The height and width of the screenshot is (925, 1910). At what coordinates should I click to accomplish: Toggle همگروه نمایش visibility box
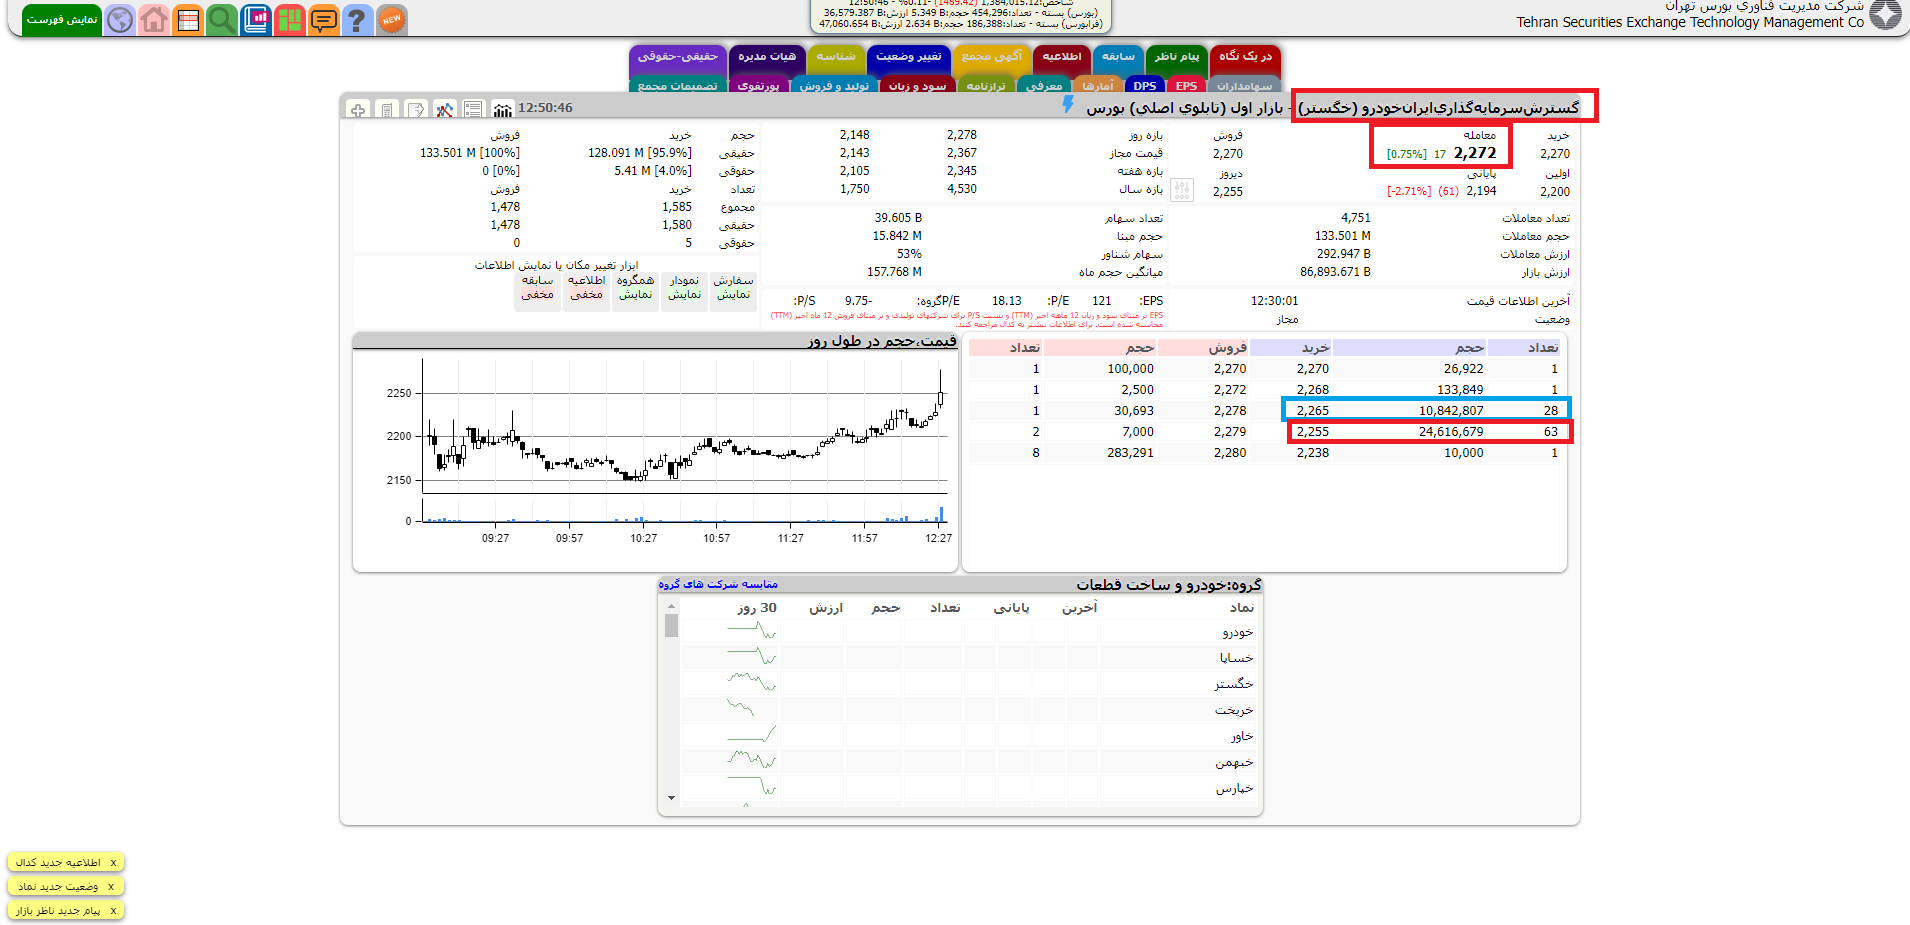(x=636, y=291)
